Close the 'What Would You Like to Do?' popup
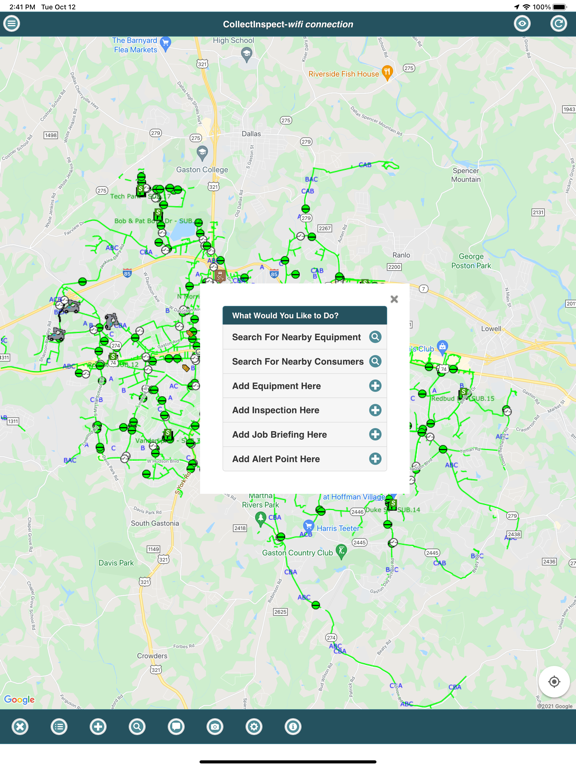The image size is (576, 768). coord(394,299)
